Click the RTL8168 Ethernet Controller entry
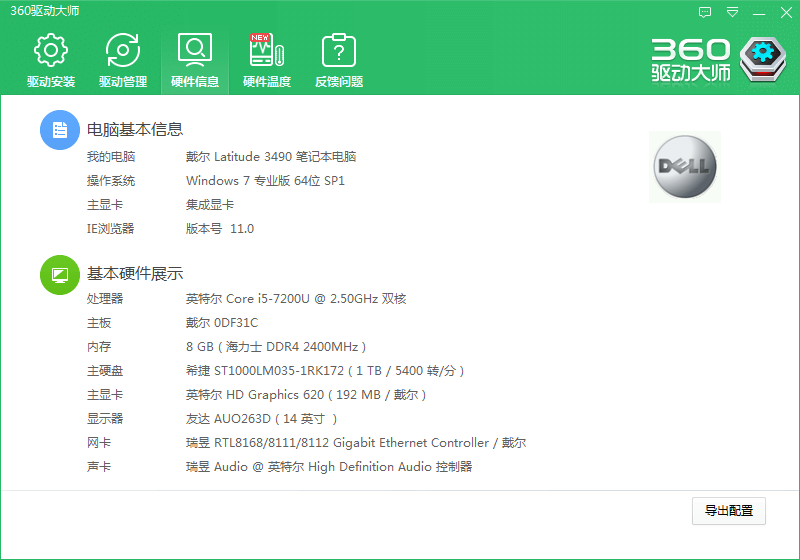 [356, 443]
